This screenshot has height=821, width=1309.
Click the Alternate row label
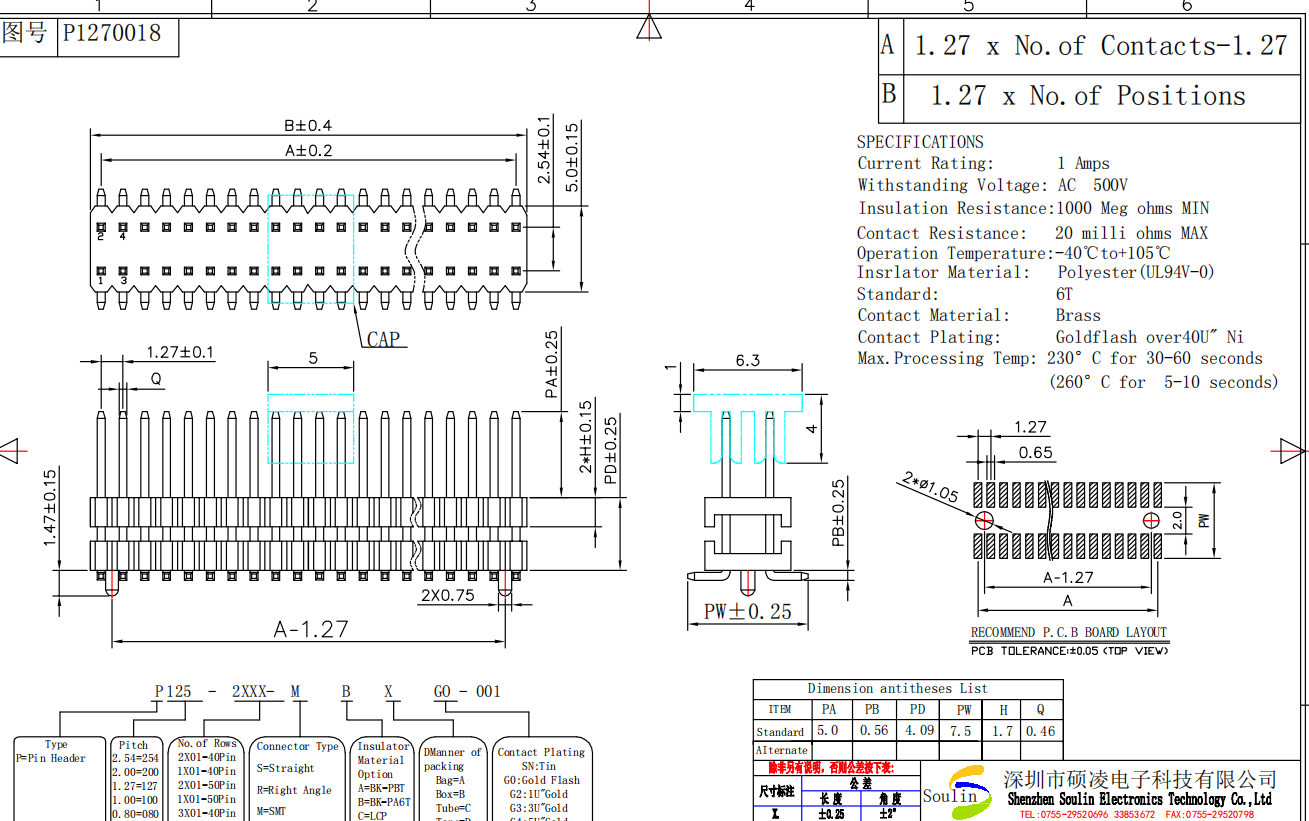click(781, 751)
